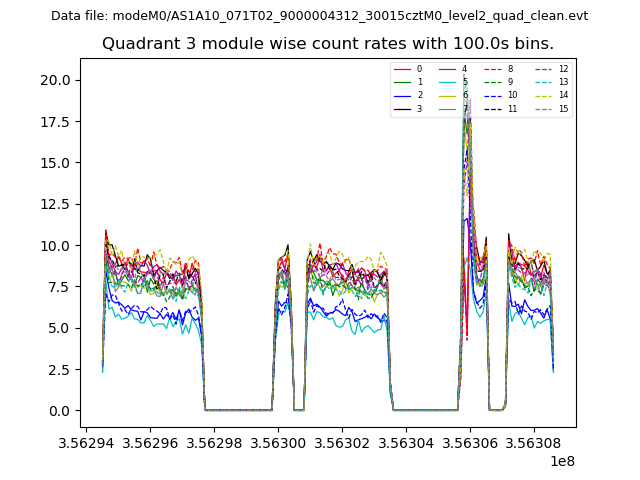The image size is (640, 480).
Task: Click the 20.0 y-axis tick label
Action: pyautogui.click(x=55, y=80)
